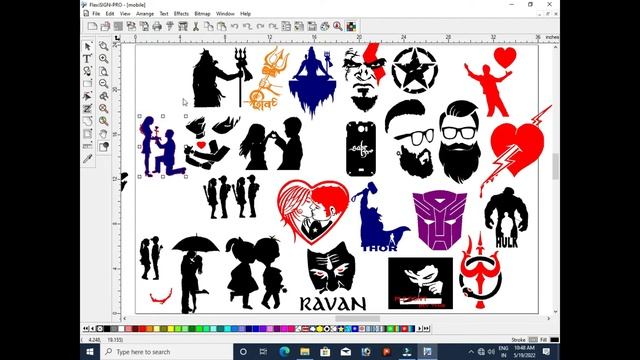
Task: Click the color mixer toolbar icon
Action: pyautogui.click(x=351, y=27)
